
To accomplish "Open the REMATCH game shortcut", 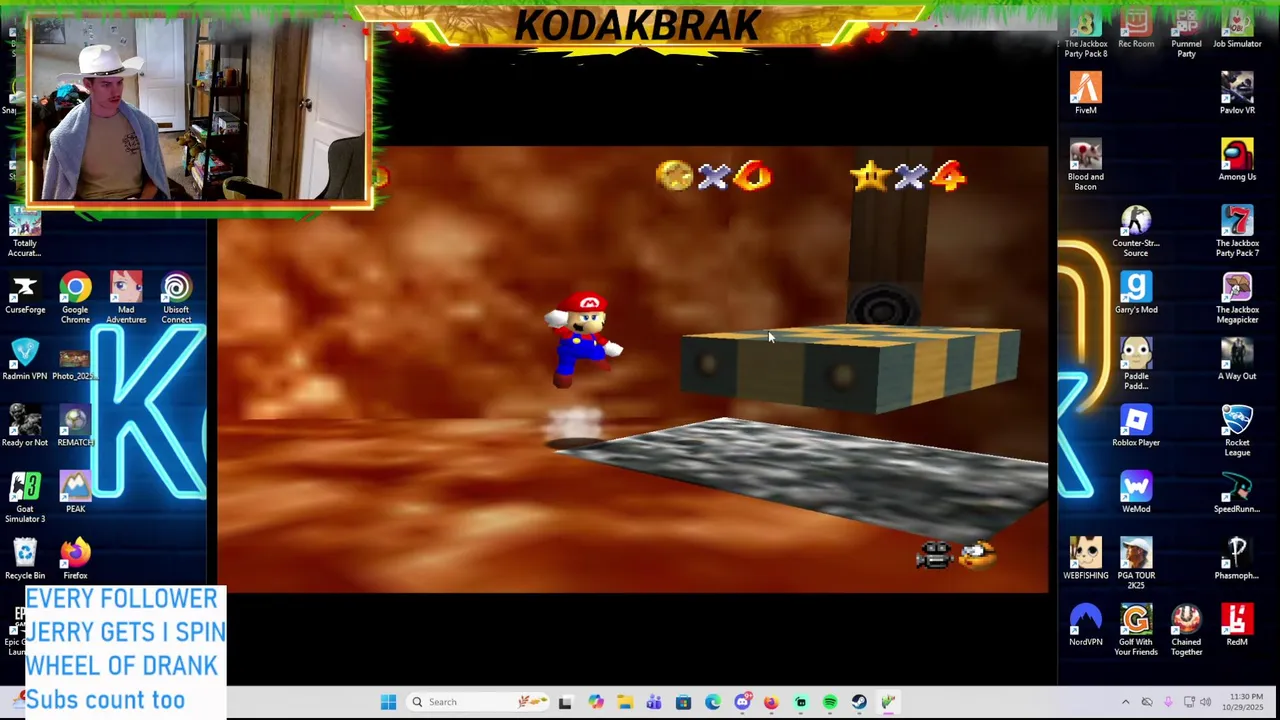I will coord(75,426).
